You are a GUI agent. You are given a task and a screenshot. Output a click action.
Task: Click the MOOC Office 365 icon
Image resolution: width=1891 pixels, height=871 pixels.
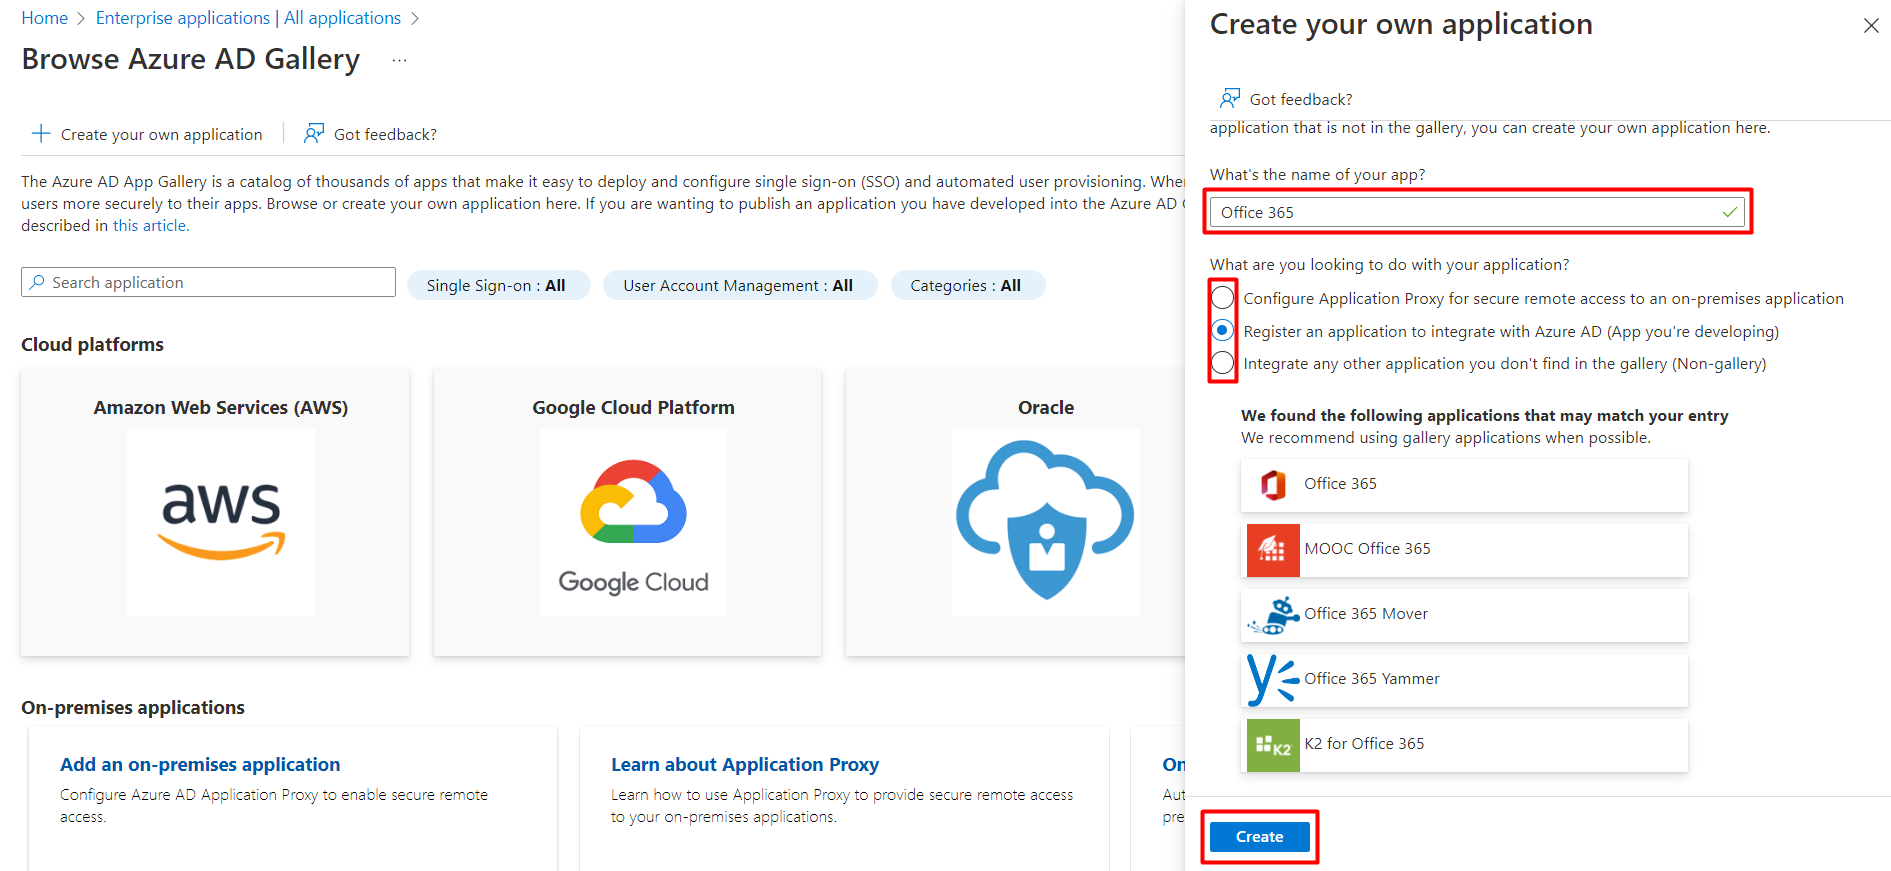[x=1273, y=550]
